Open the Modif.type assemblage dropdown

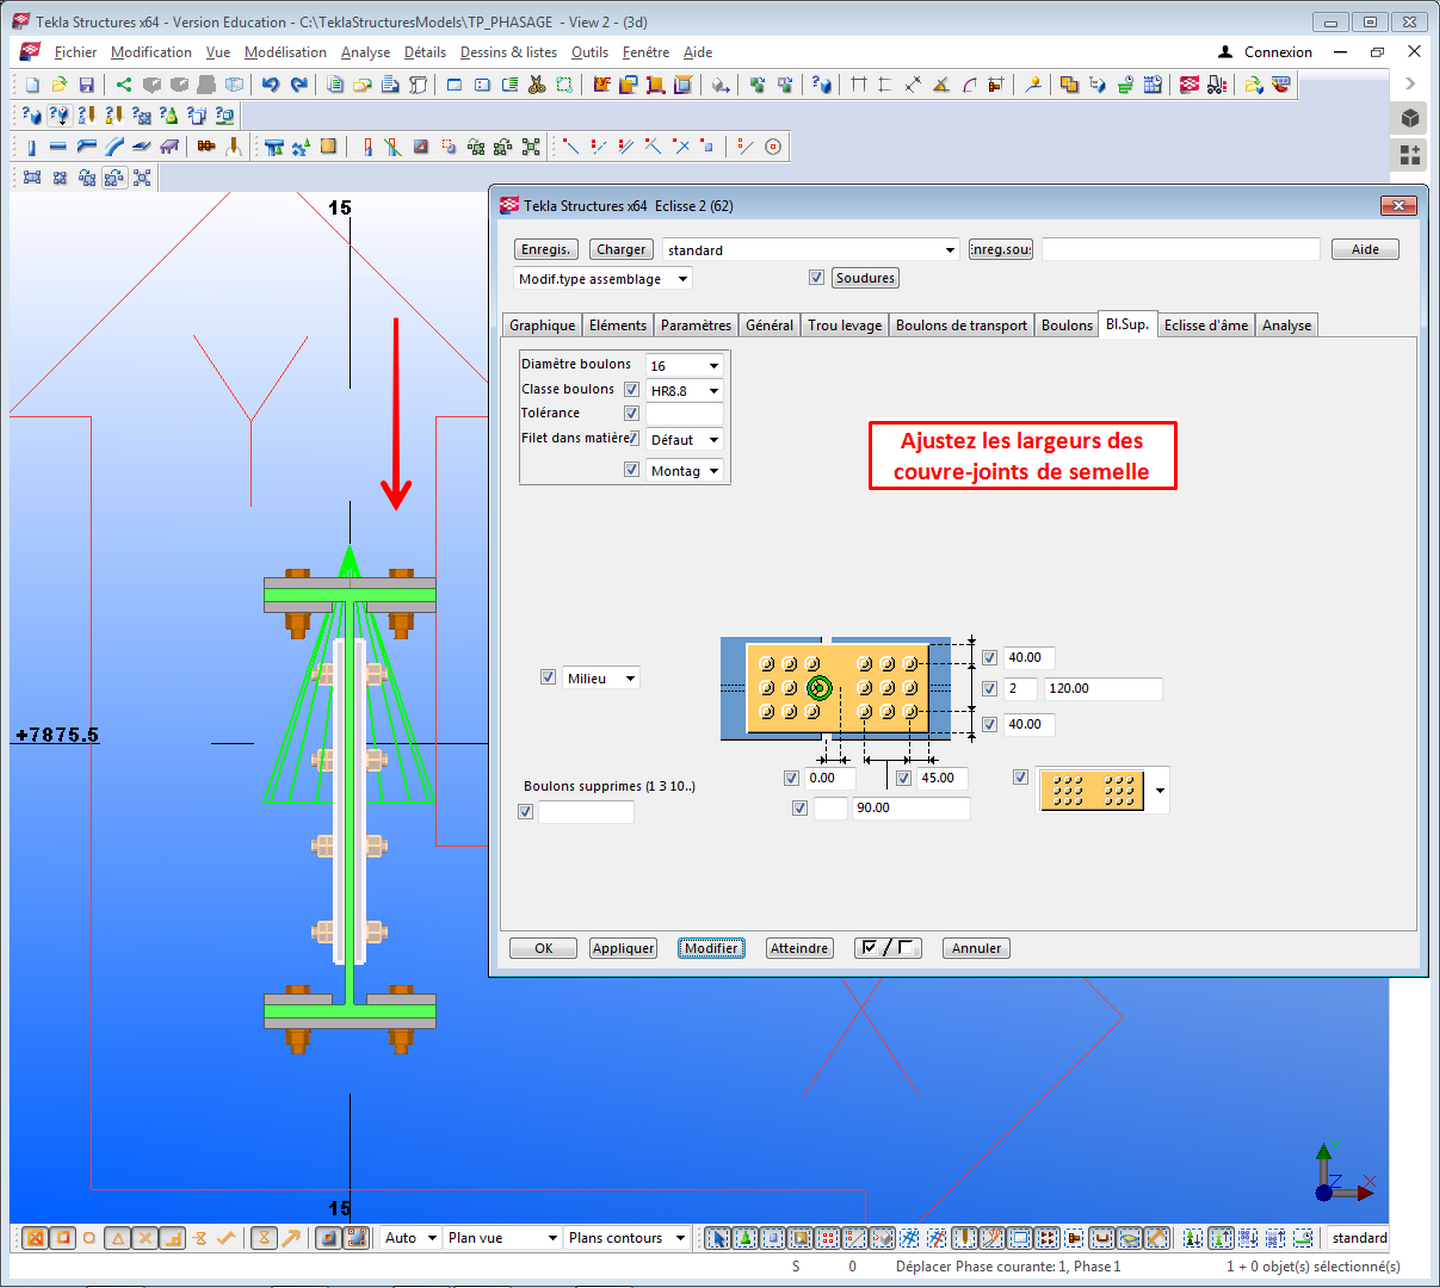point(683,279)
